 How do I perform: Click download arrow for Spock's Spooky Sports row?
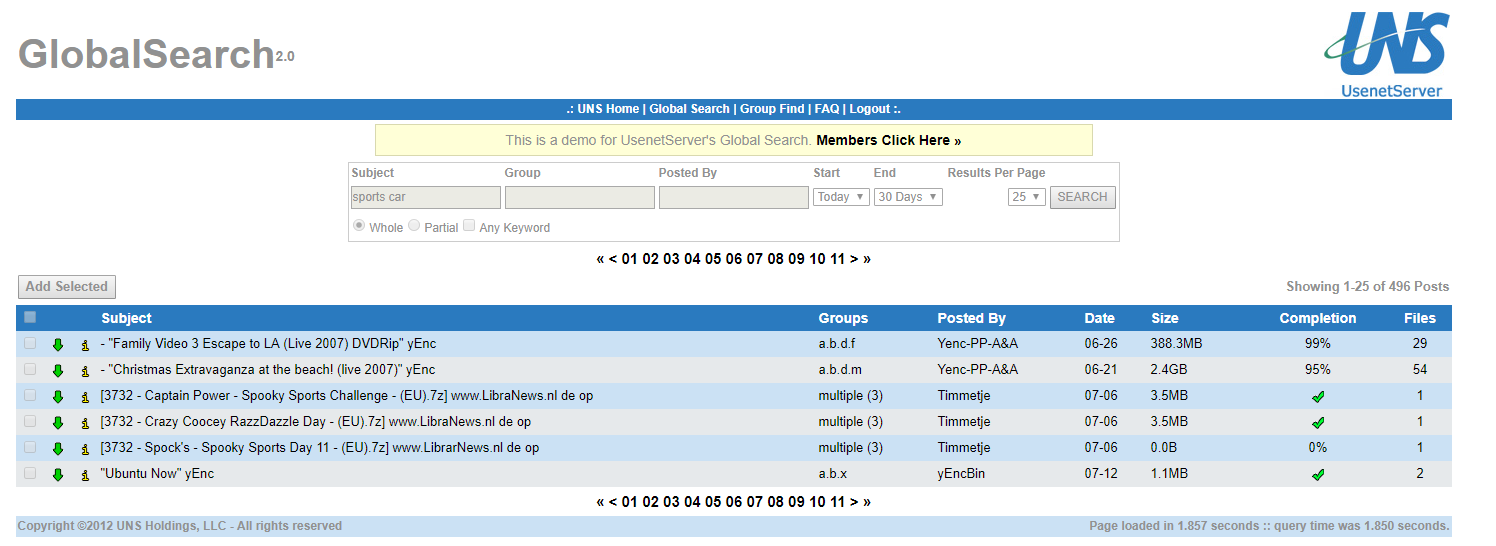[x=58, y=448]
